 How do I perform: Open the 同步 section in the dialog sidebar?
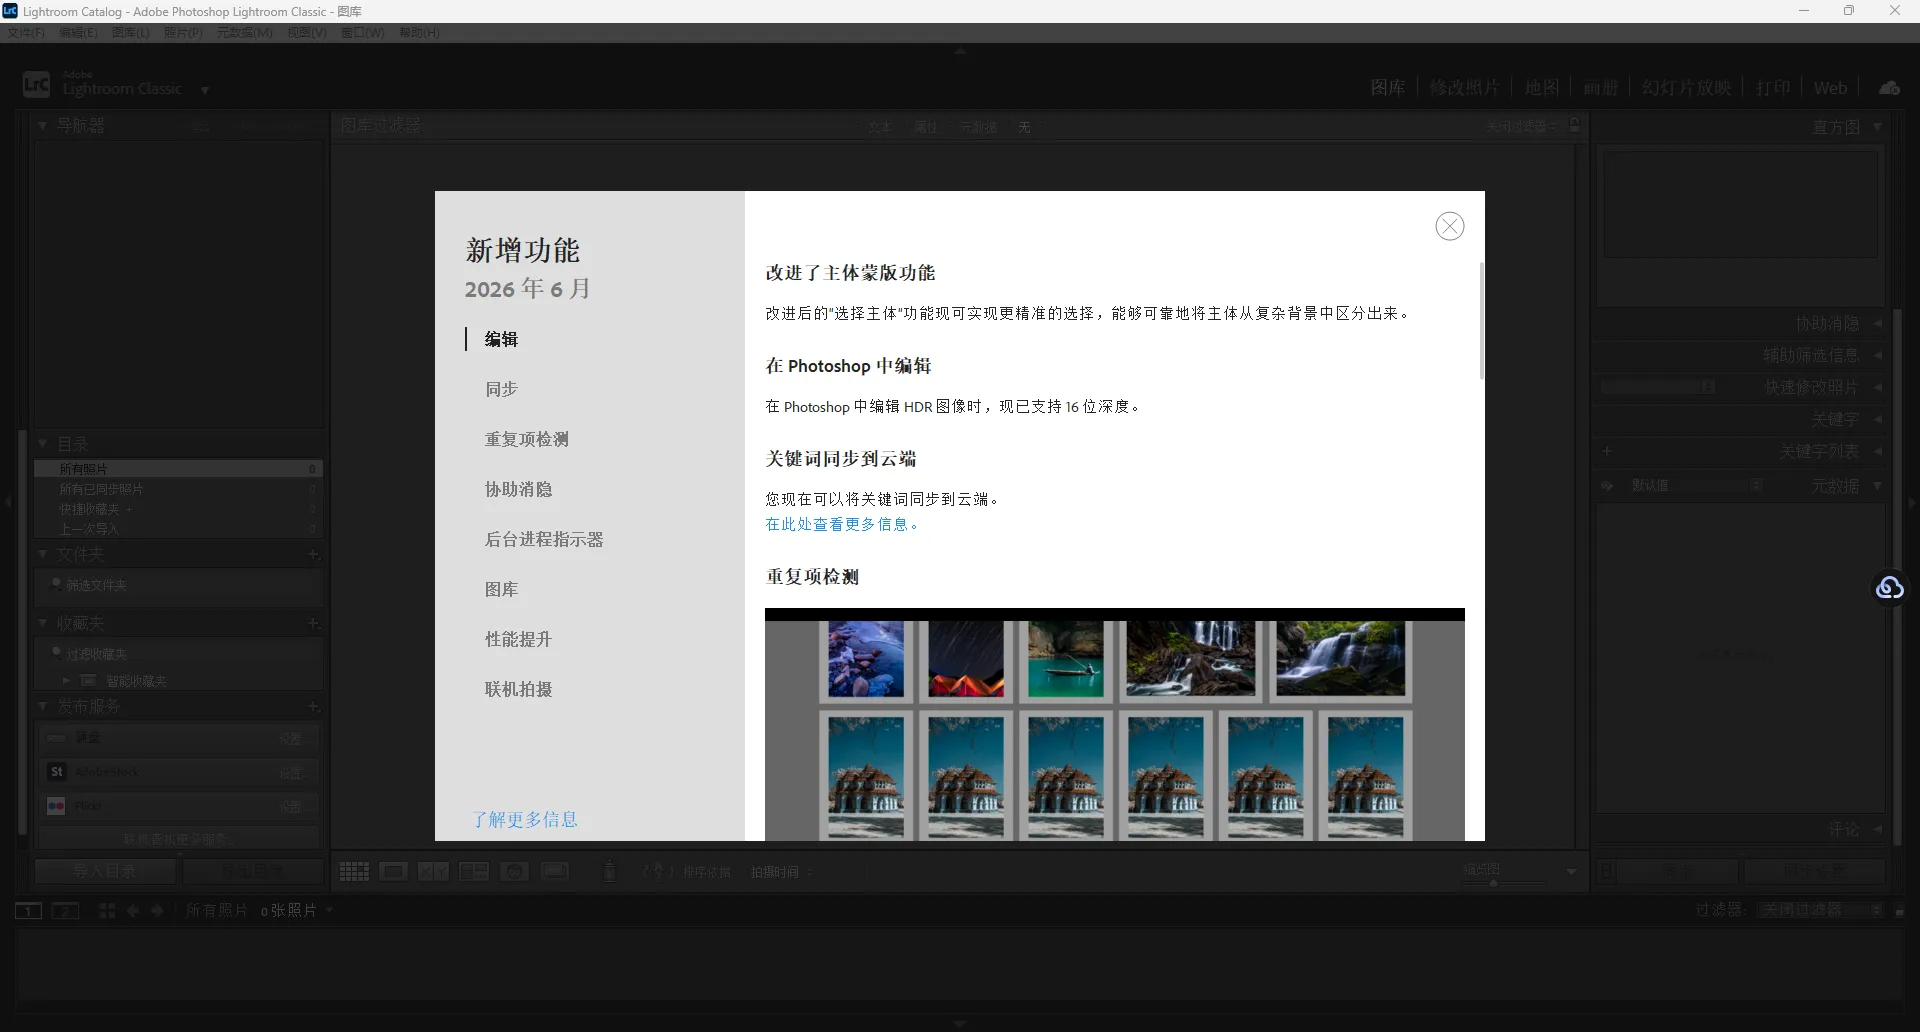501,389
